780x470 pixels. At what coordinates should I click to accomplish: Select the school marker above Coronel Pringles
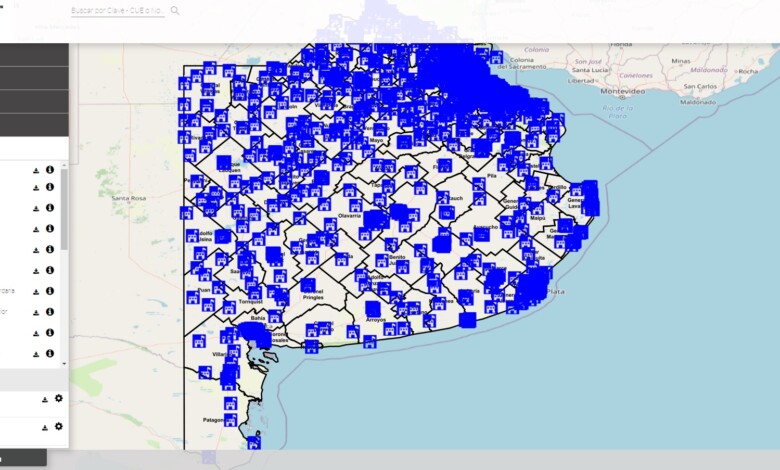[x=308, y=285]
